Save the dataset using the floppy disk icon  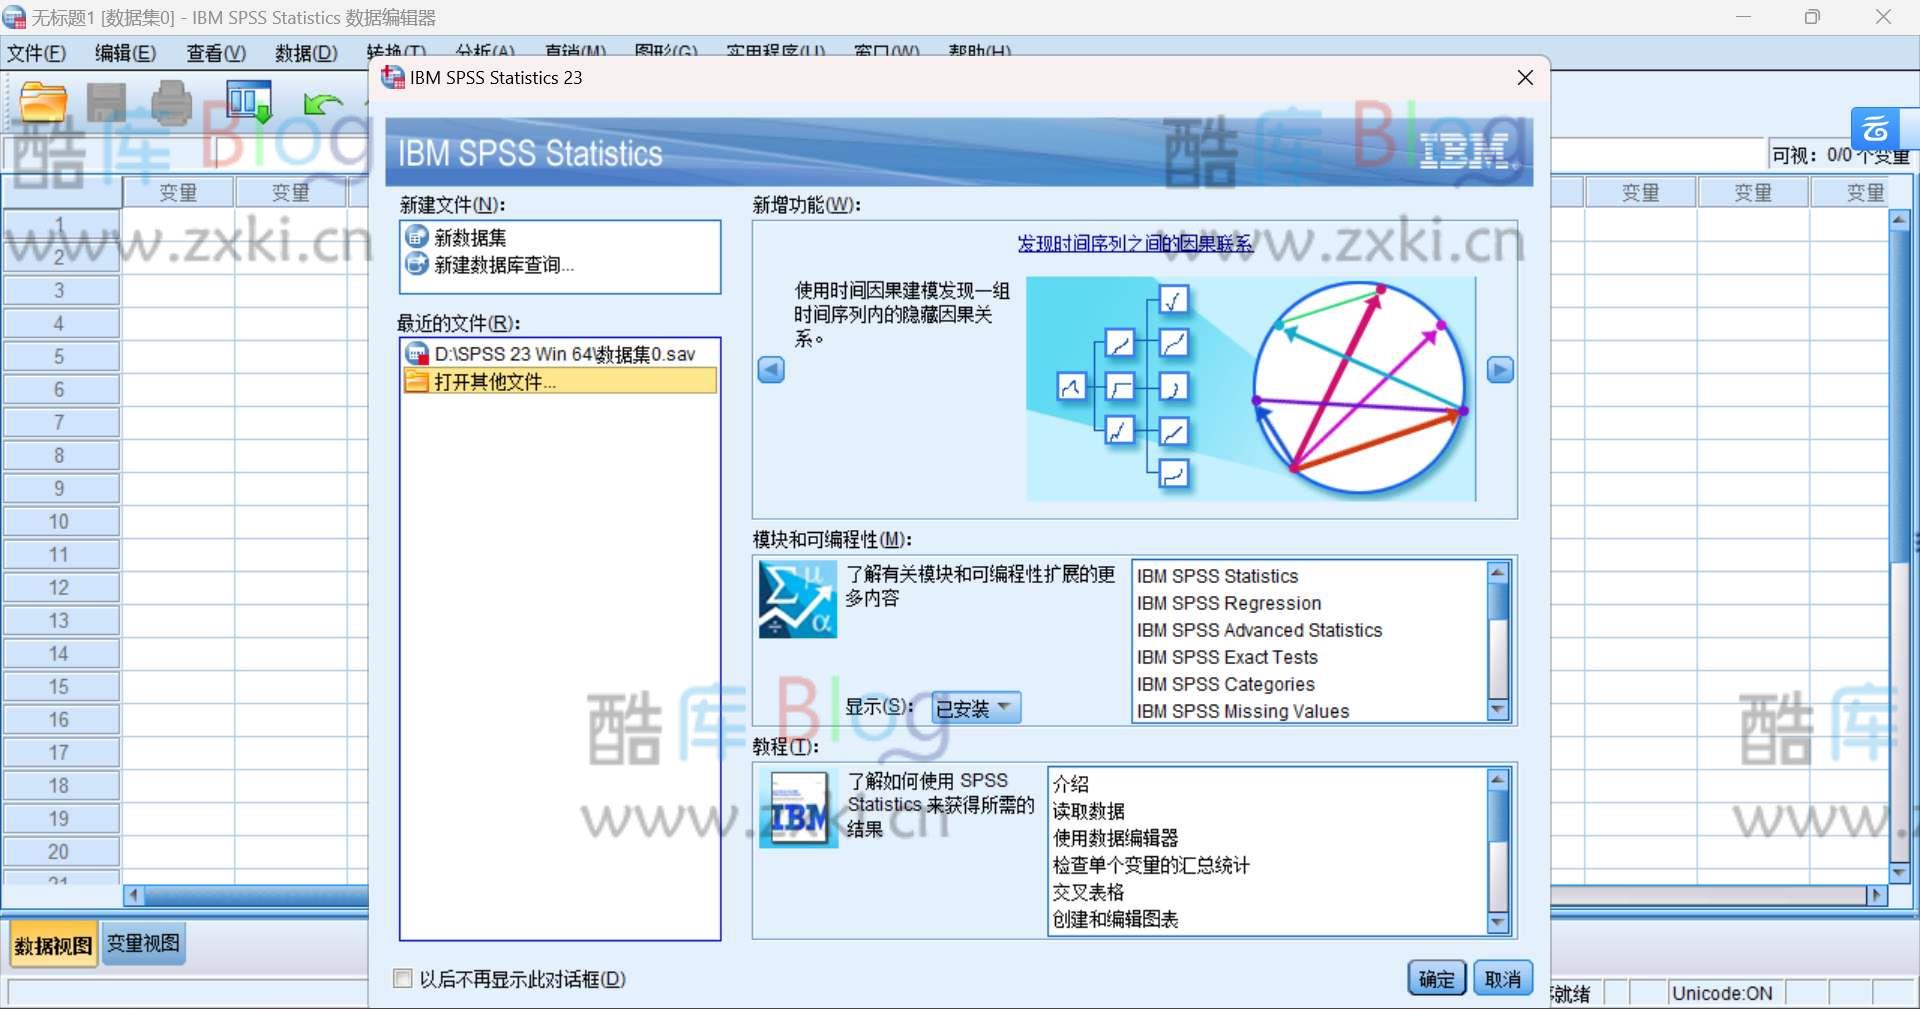[106, 101]
